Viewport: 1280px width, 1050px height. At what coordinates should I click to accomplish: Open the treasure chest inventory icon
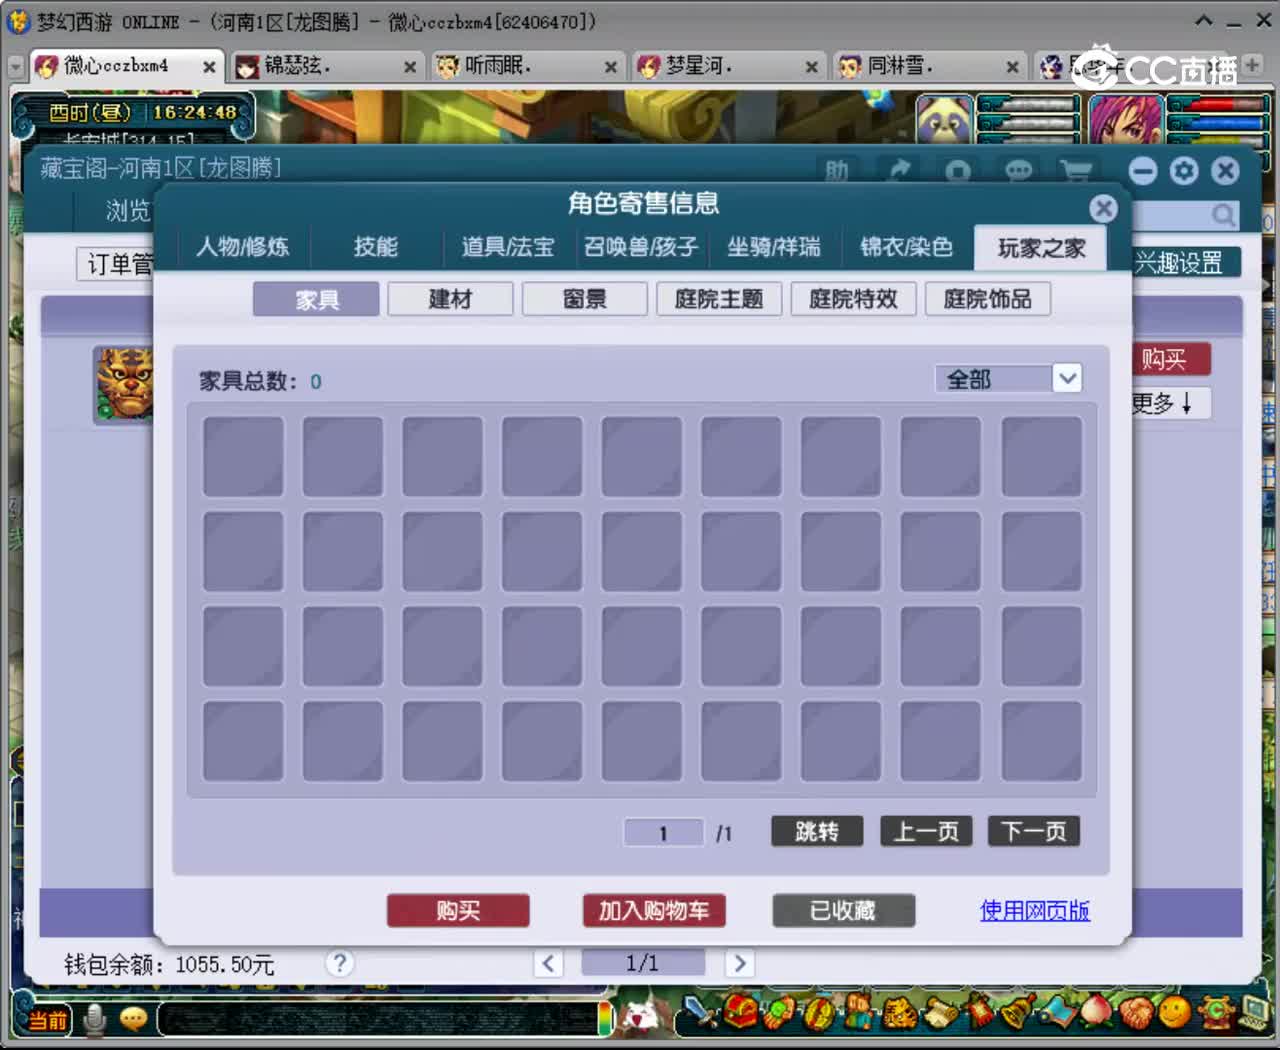[741, 1011]
